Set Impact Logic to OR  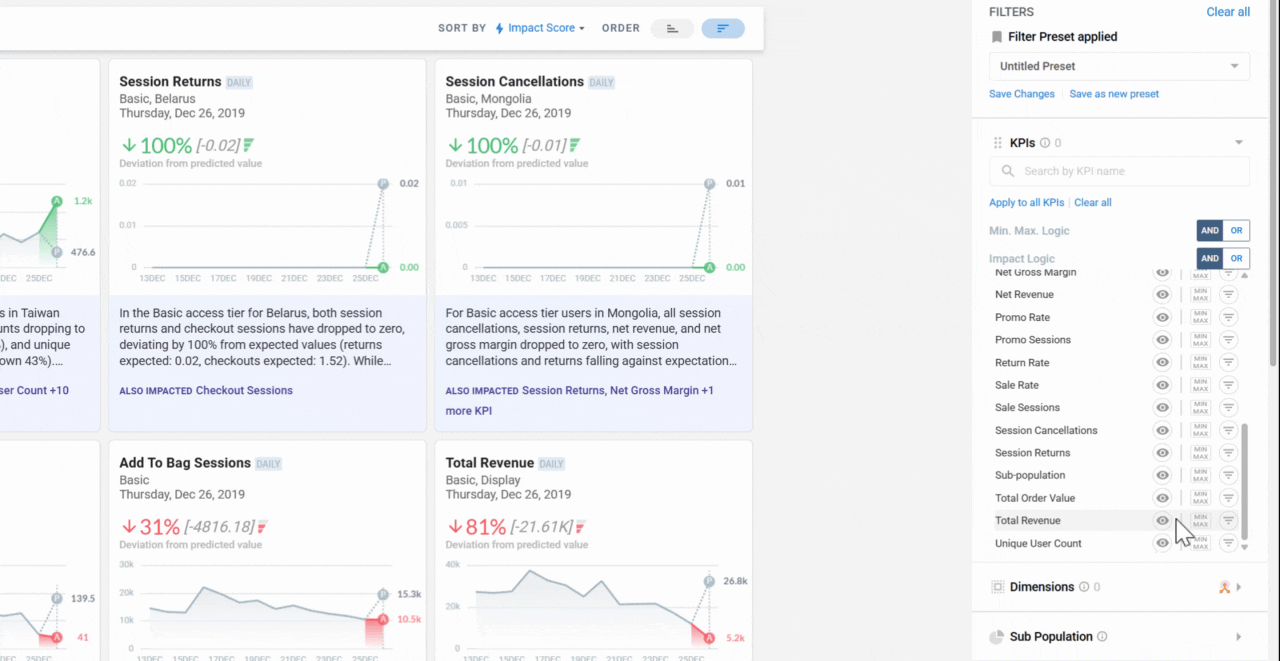pos(1236,258)
